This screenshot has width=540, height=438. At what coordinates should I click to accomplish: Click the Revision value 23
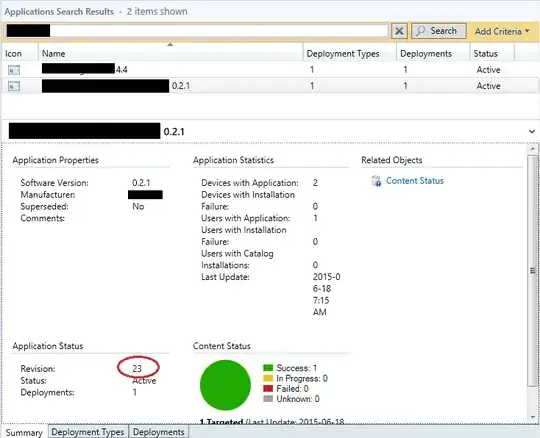tap(137, 368)
